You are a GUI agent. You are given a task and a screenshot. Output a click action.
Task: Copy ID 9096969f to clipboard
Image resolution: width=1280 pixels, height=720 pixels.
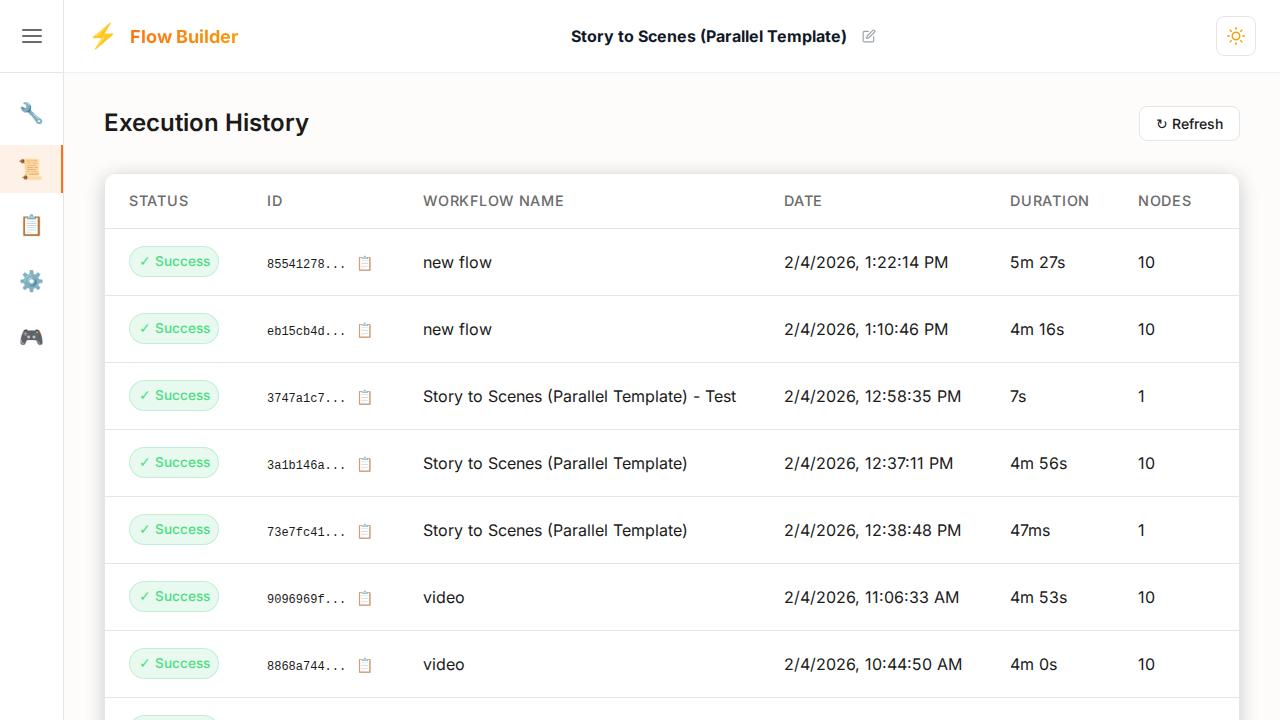365,598
